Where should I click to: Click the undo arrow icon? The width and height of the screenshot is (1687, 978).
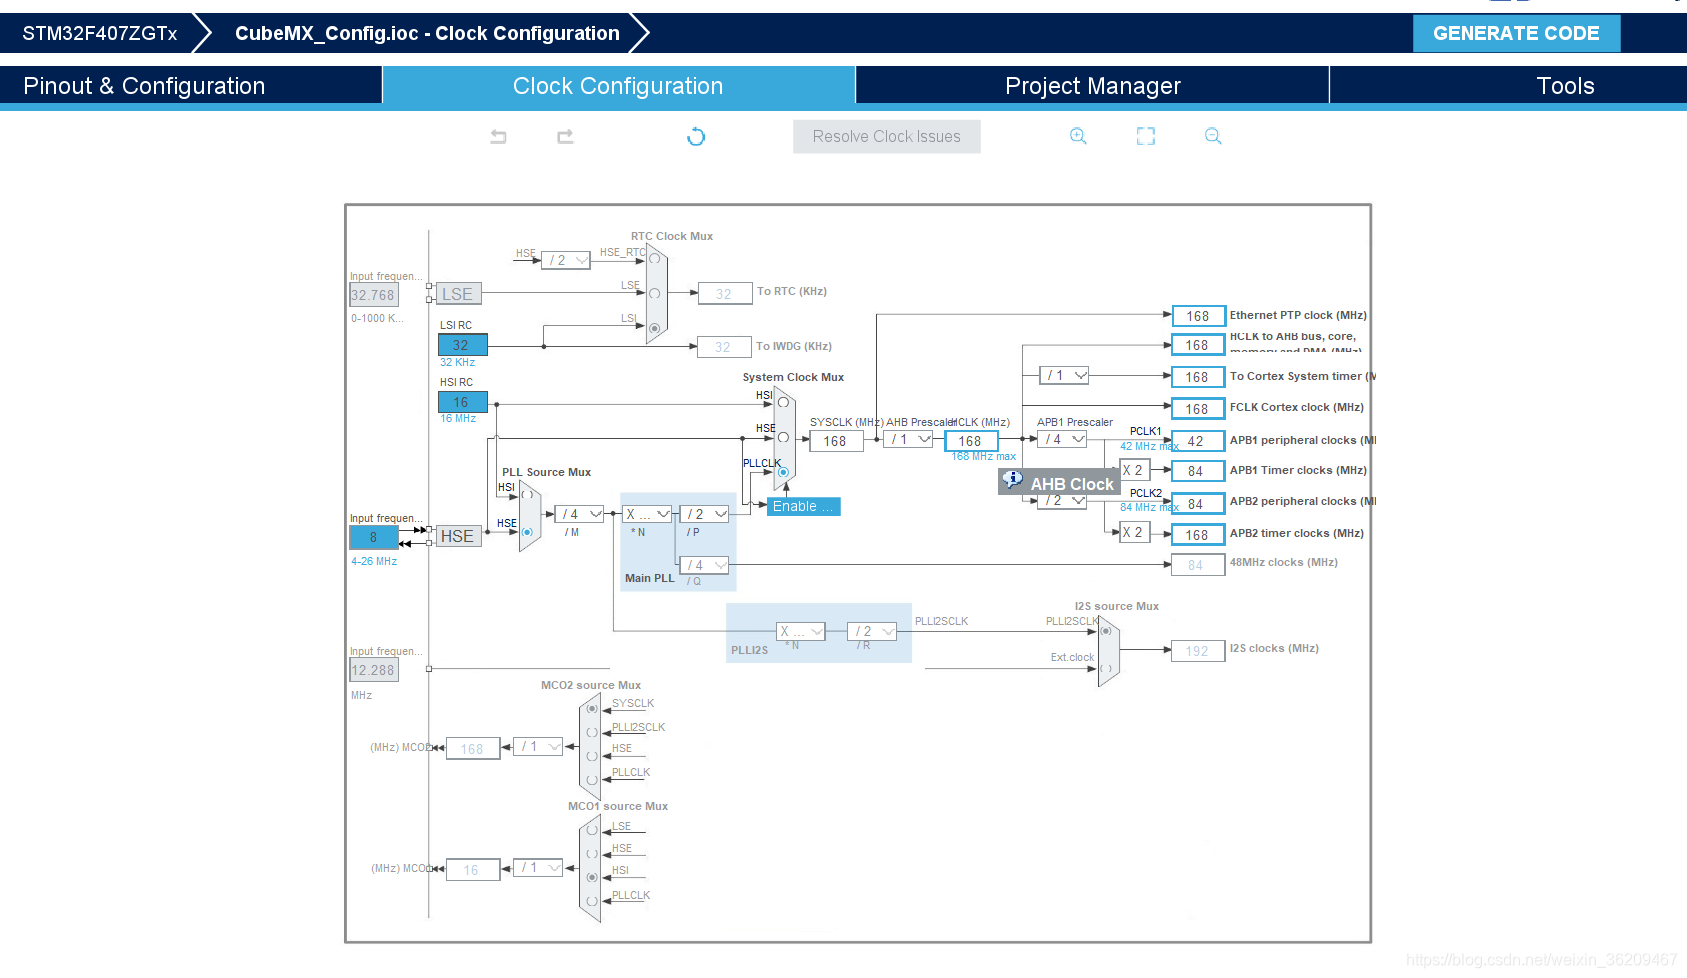coord(498,136)
